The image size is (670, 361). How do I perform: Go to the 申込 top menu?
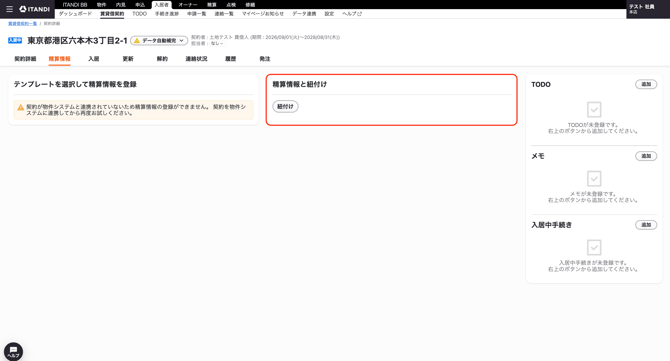(140, 5)
